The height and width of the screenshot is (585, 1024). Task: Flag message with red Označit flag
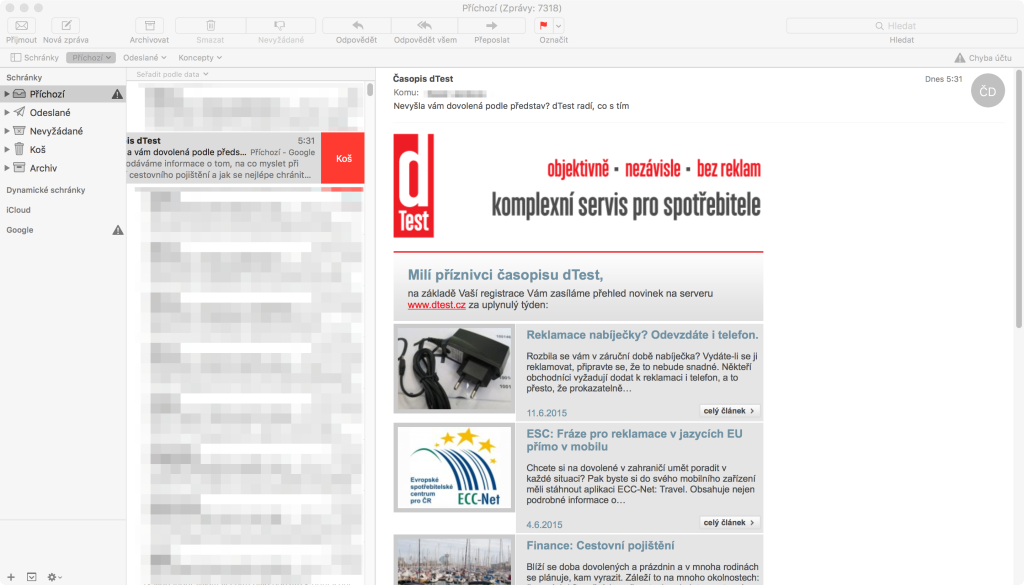click(543, 25)
